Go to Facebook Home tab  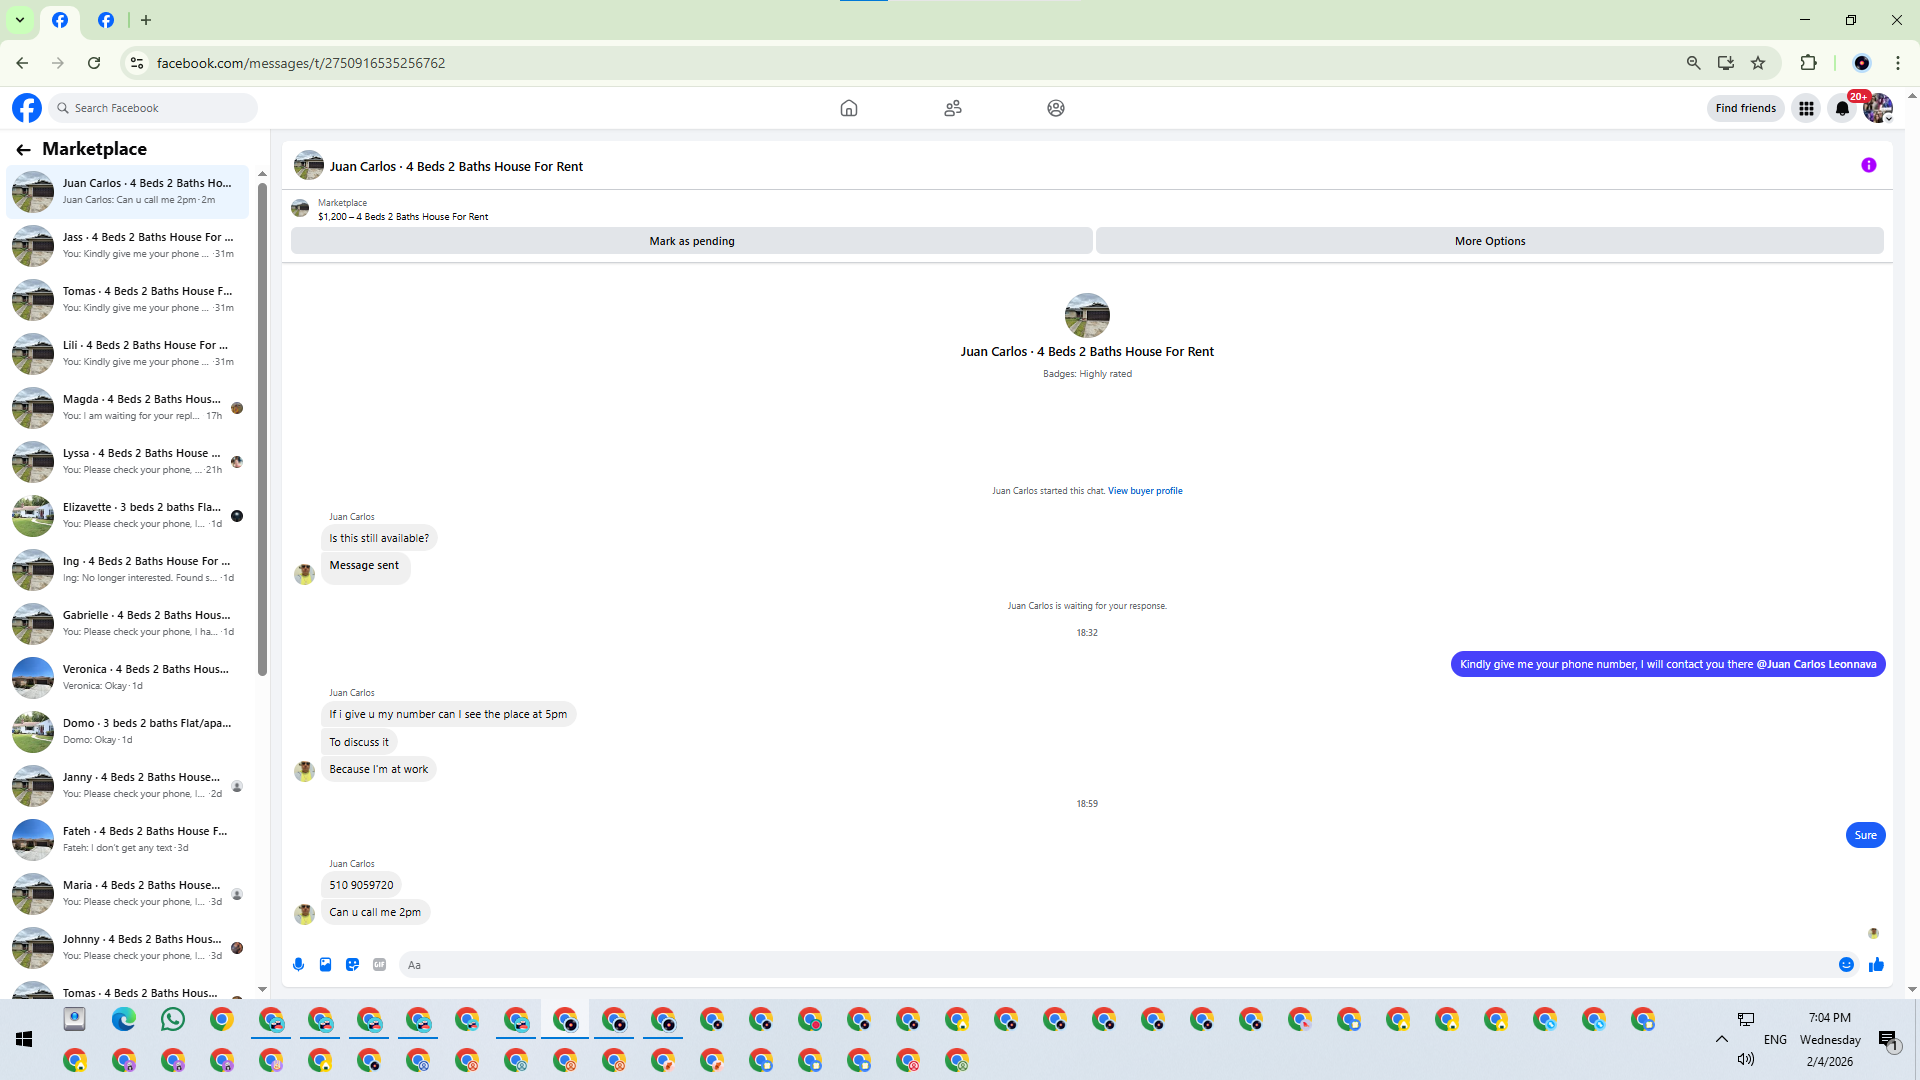click(x=849, y=108)
